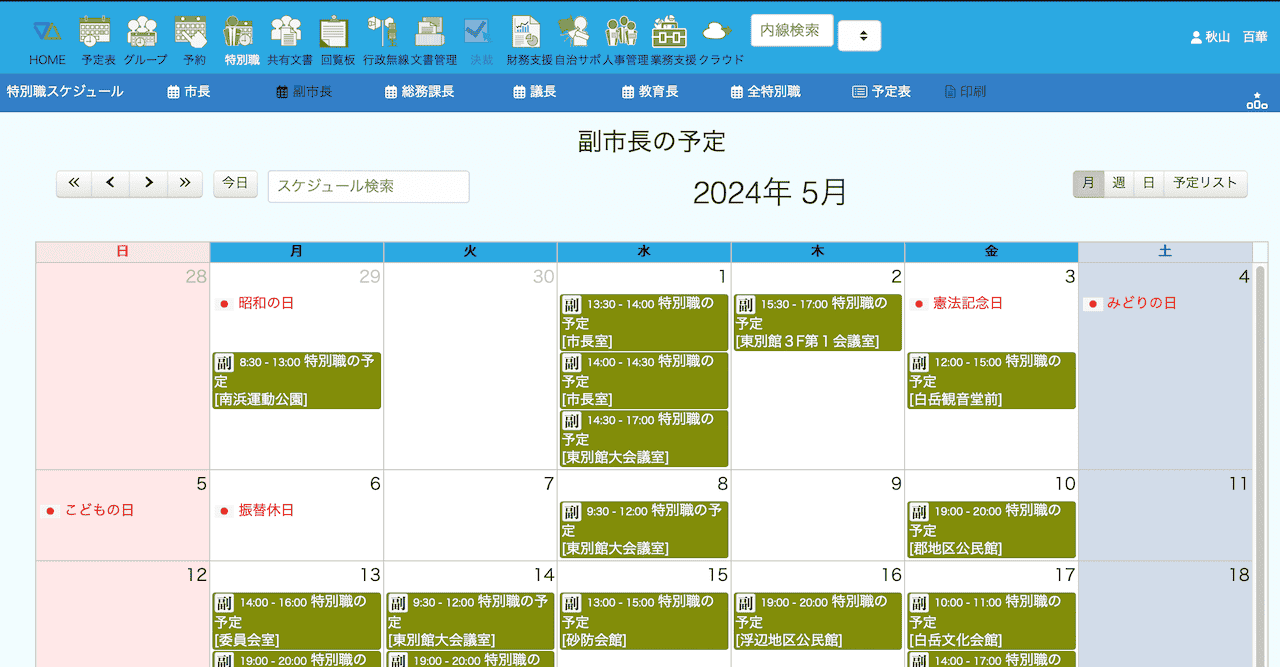The image size is (1280, 667).
Task: Click the 今日 today button
Action: (235, 183)
